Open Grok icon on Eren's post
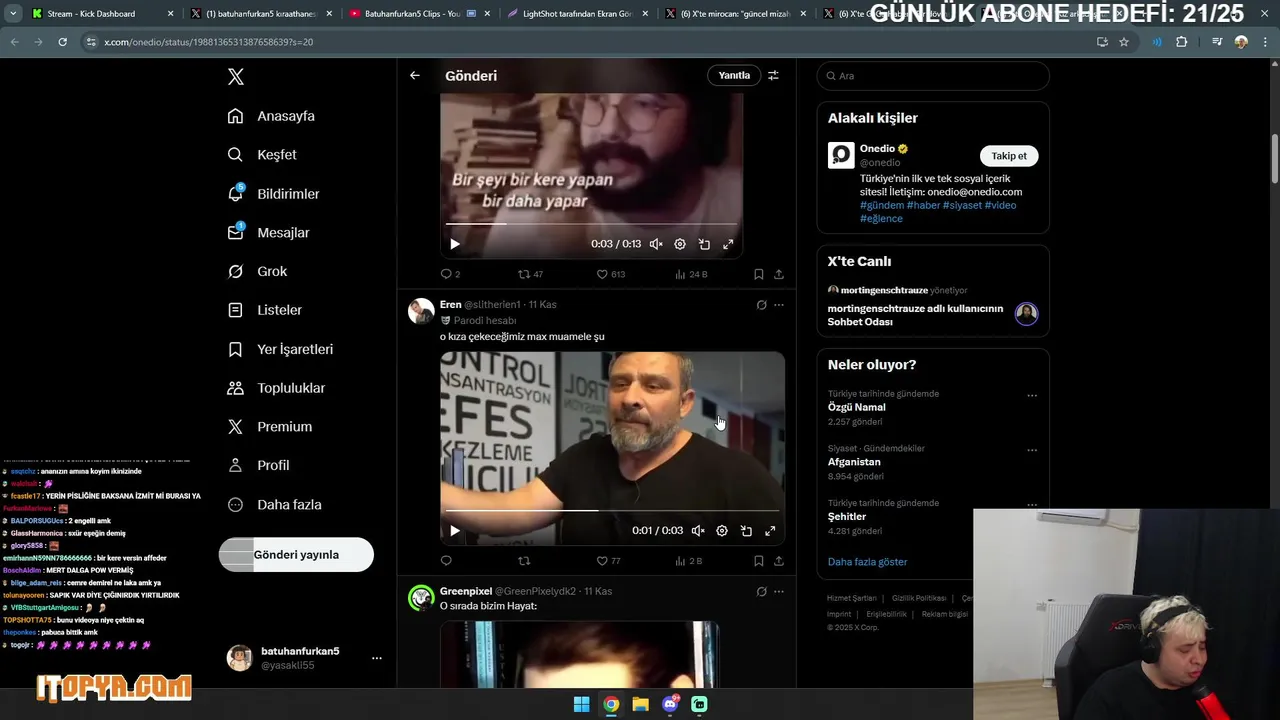Image resolution: width=1280 pixels, height=720 pixels. tap(761, 305)
